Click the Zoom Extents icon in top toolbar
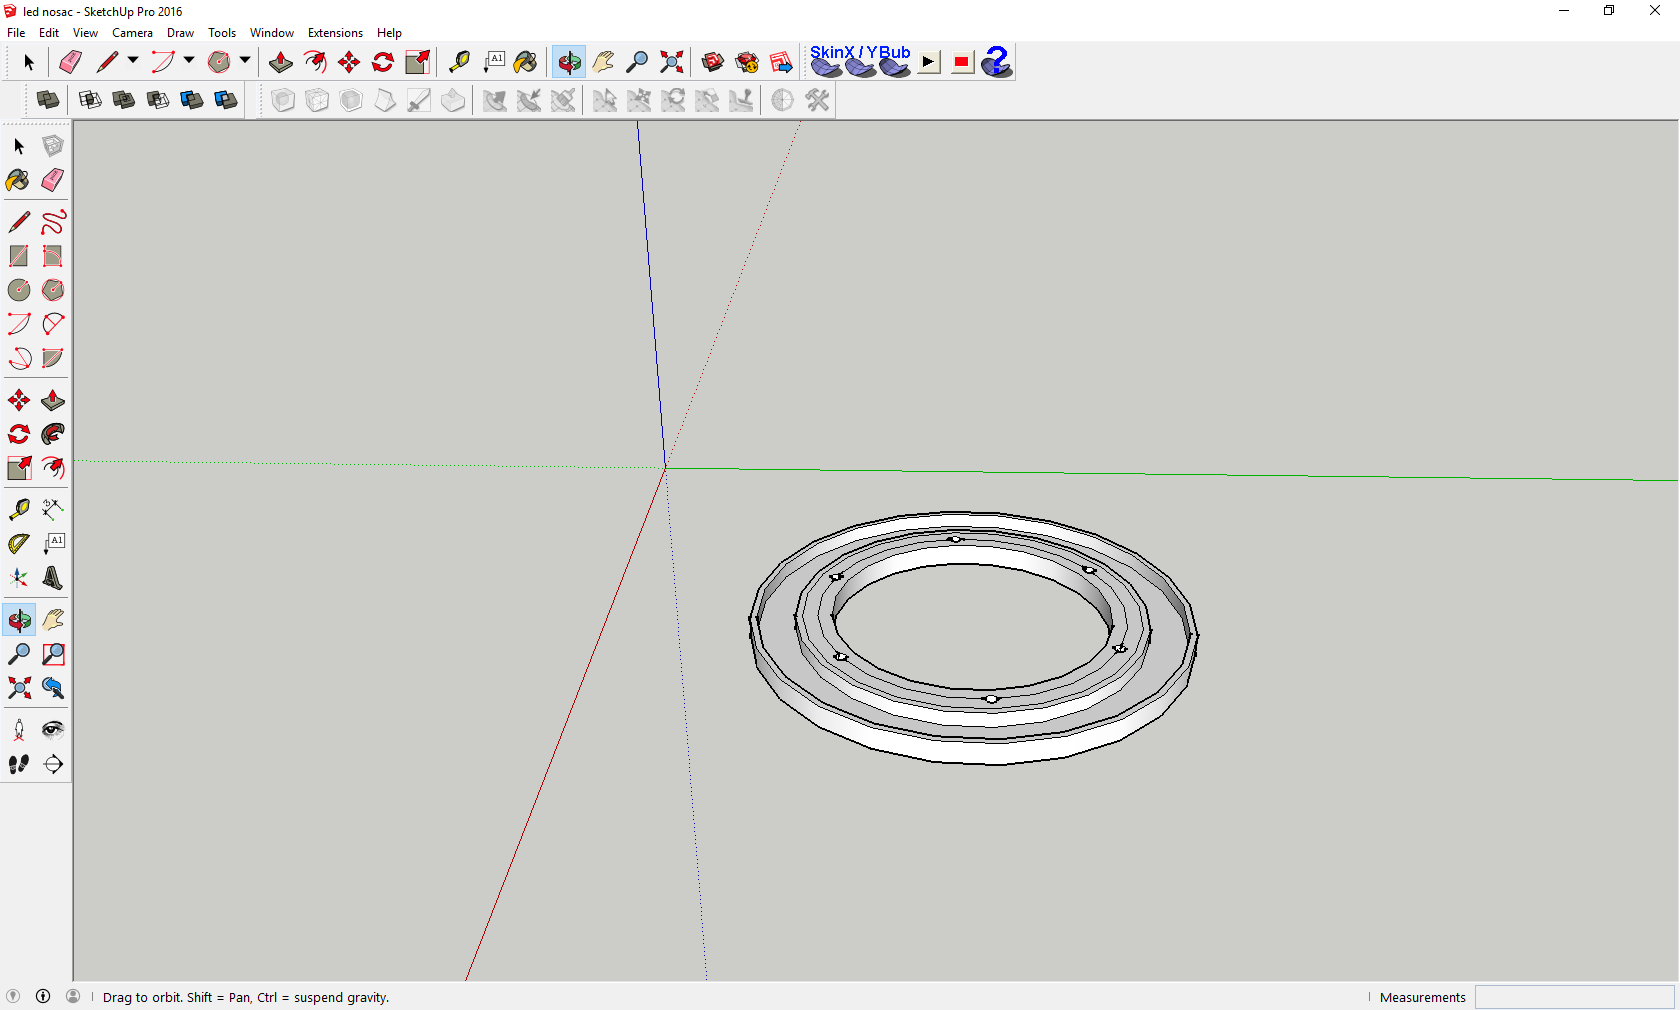 [x=672, y=62]
